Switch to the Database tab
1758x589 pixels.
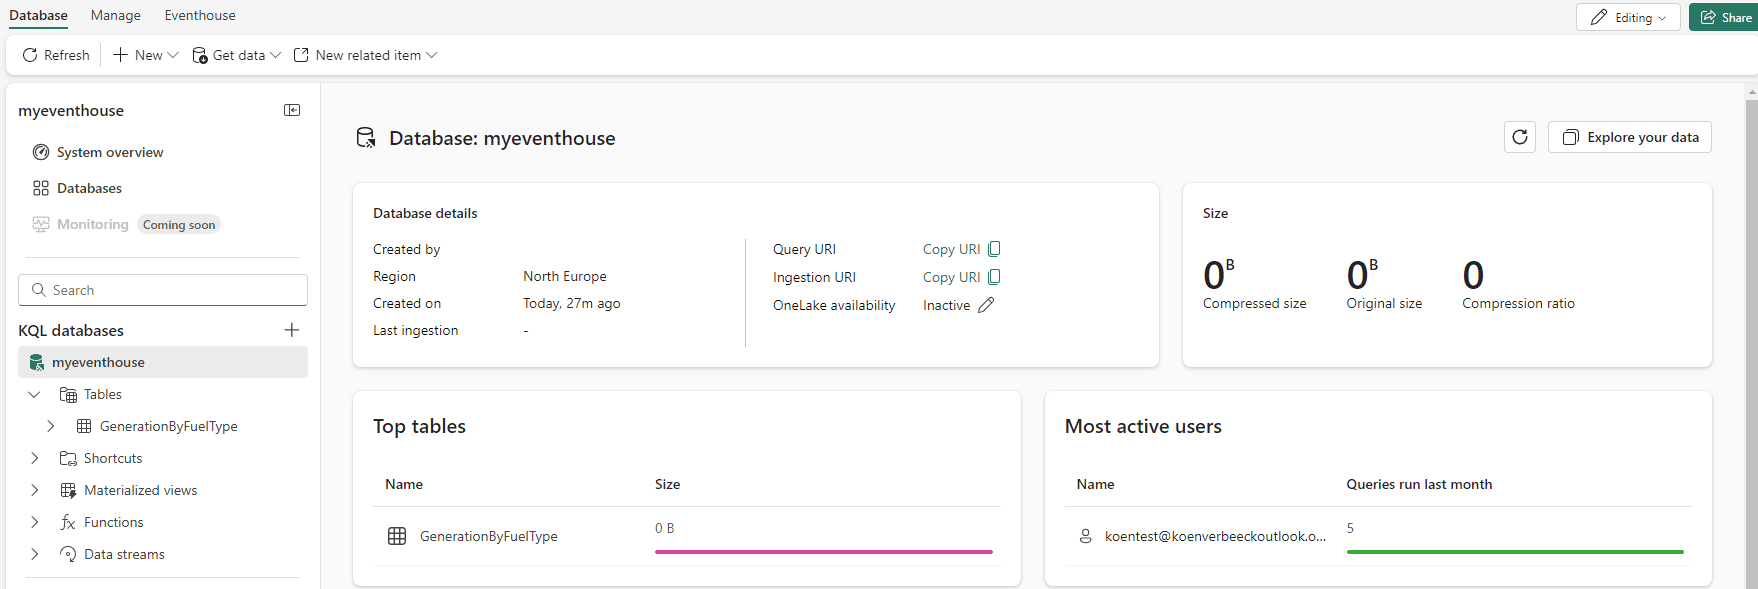pos(39,15)
